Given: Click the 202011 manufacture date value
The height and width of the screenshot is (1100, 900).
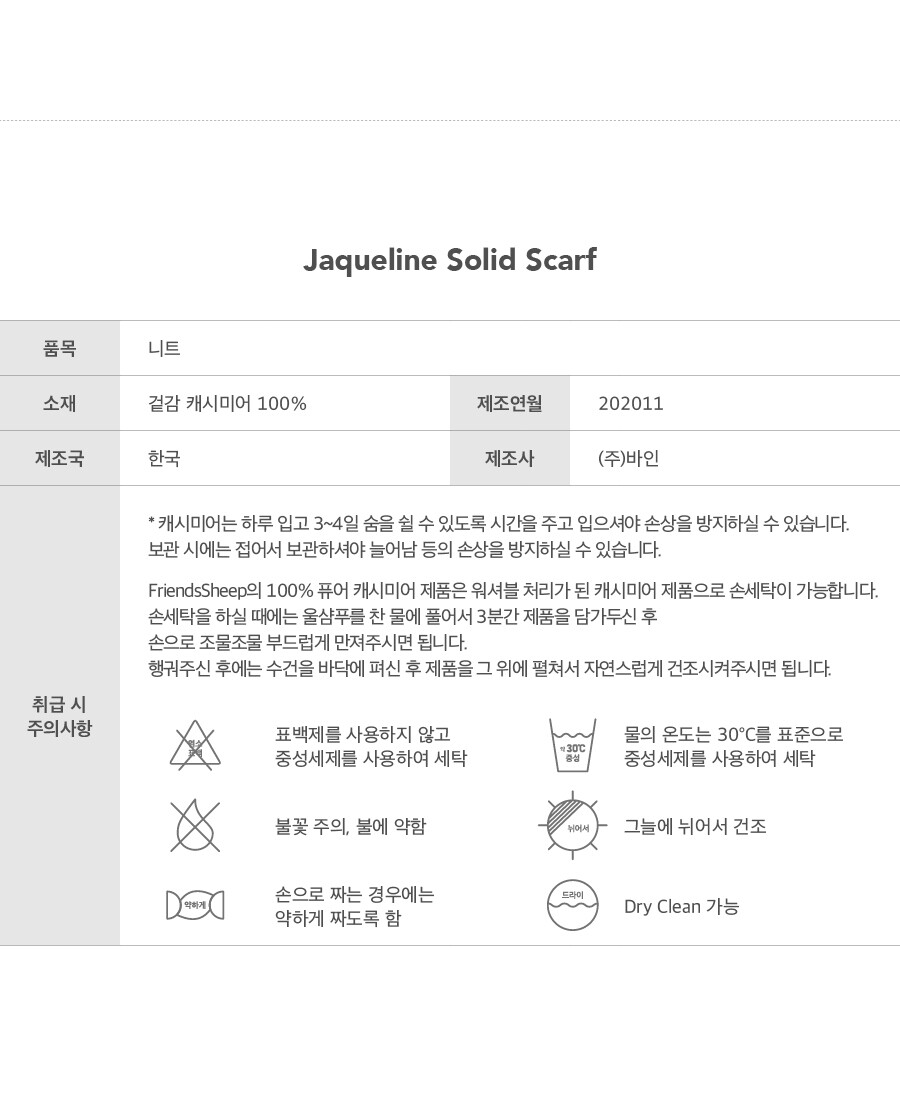Looking at the screenshot, I should tap(630, 404).
